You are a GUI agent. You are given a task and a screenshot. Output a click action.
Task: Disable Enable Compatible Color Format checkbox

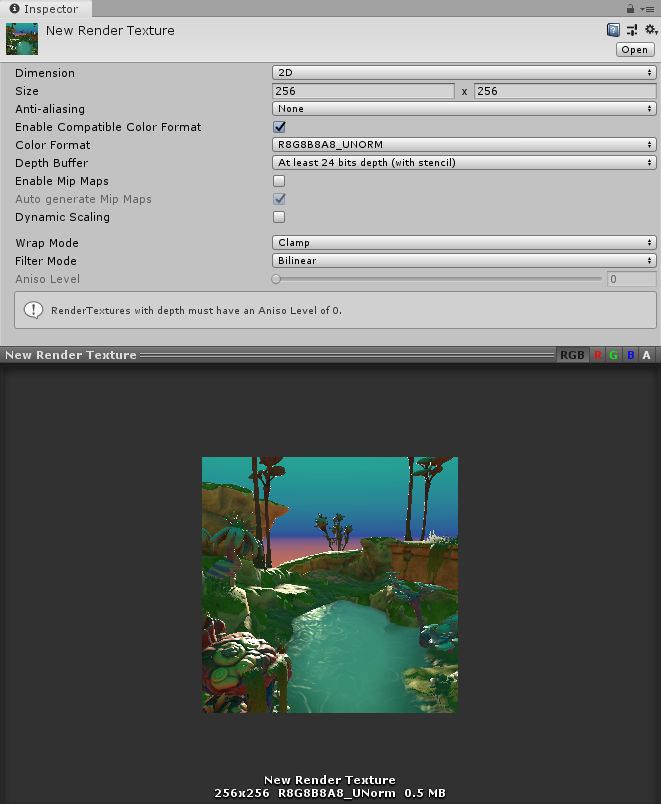pos(279,127)
